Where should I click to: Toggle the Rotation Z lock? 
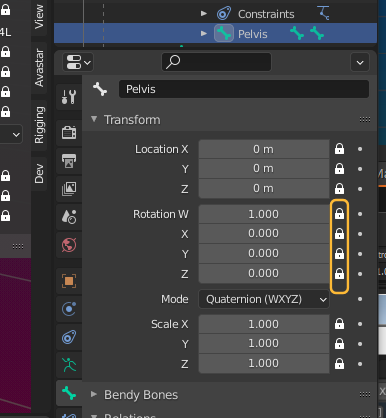click(339, 274)
